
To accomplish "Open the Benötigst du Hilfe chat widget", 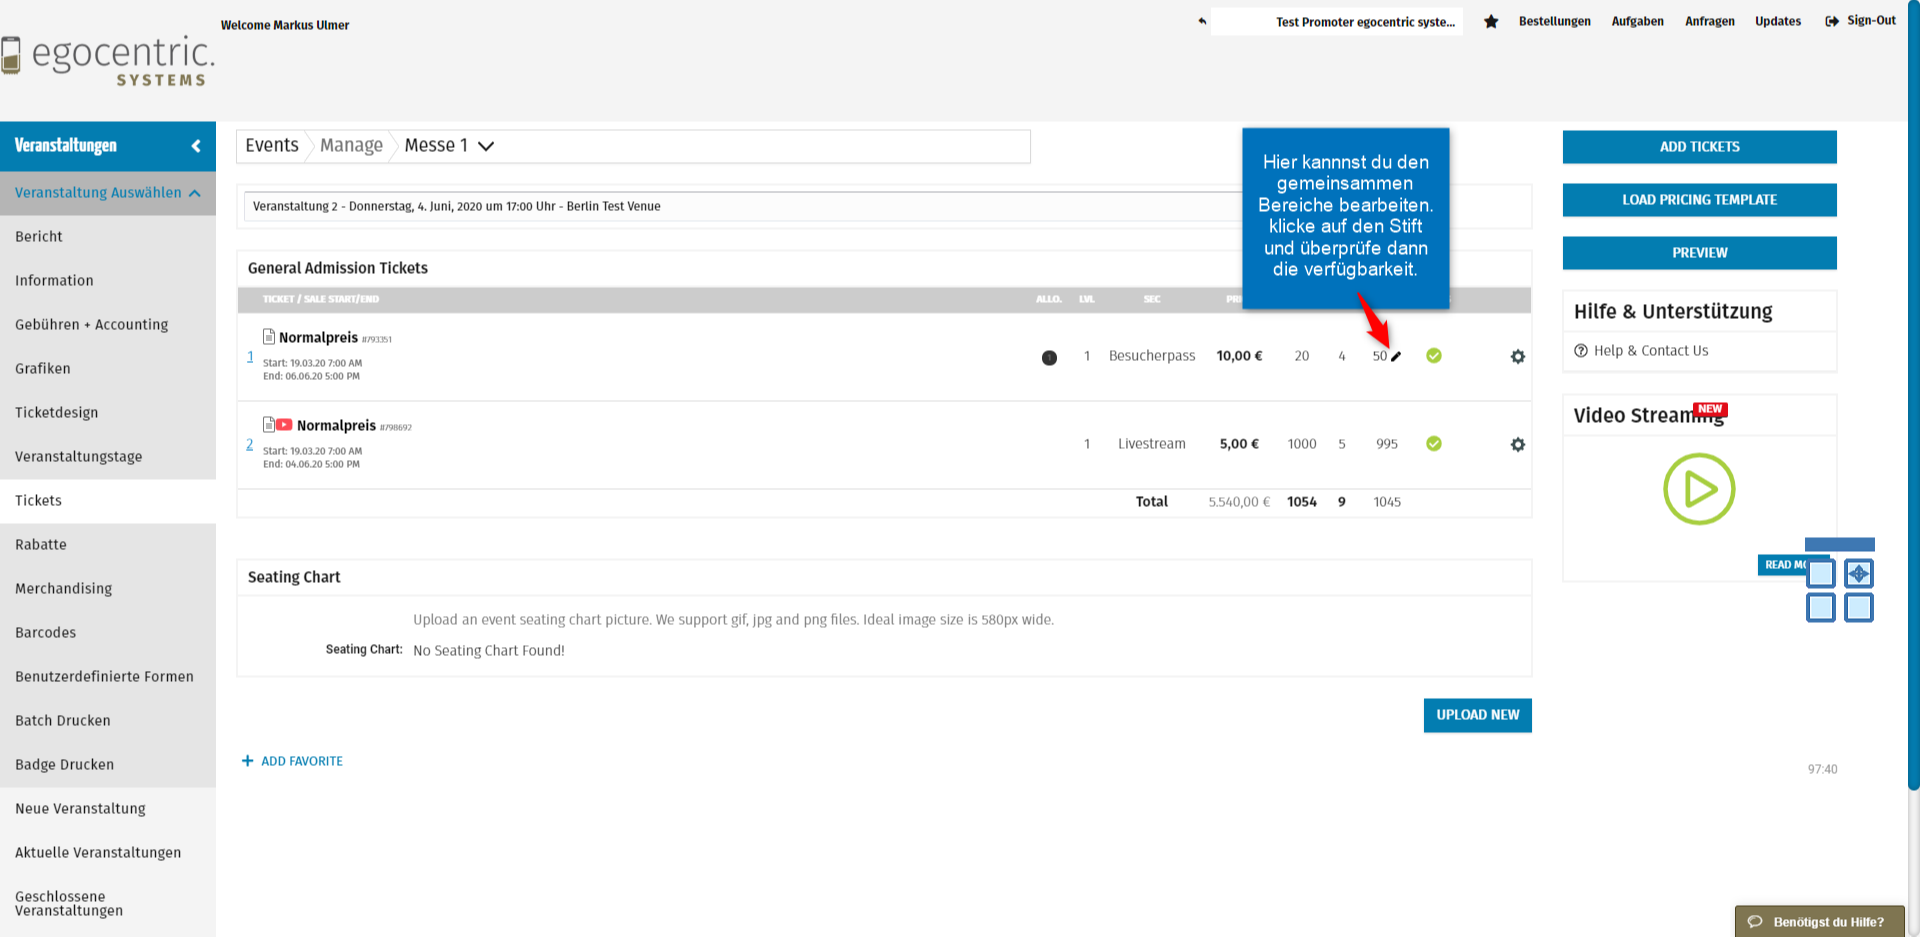I will pyautogui.click(x=1819, y=922).
